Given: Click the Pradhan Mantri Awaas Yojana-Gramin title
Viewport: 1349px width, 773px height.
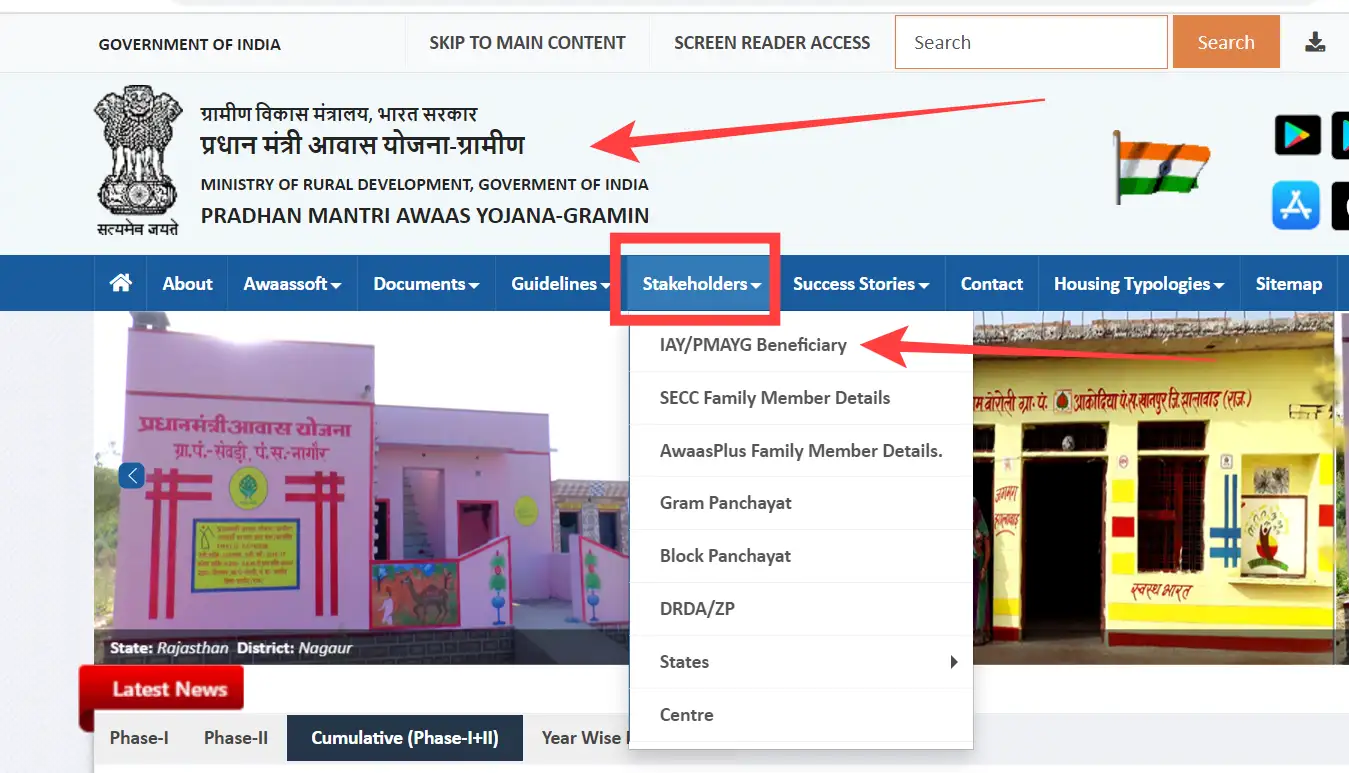Looking at the screenshot, I should tap(425, 215).
